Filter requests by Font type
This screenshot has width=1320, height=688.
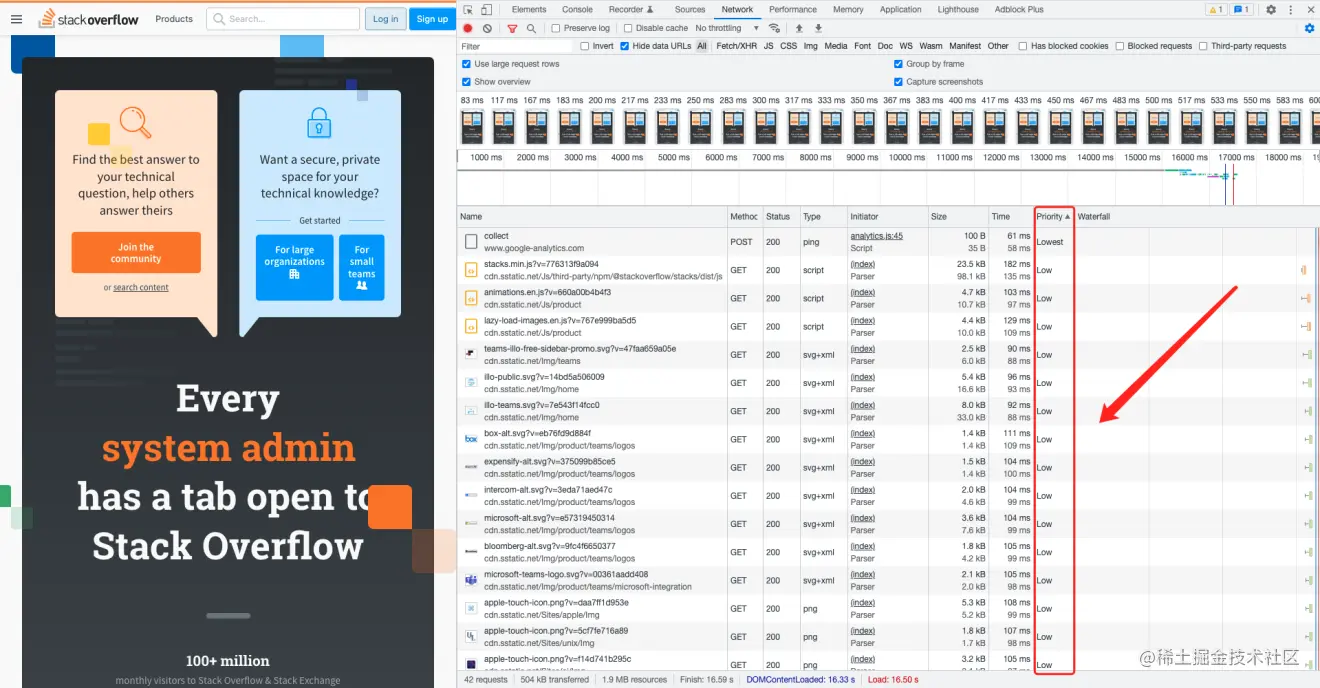click(862, 46)
